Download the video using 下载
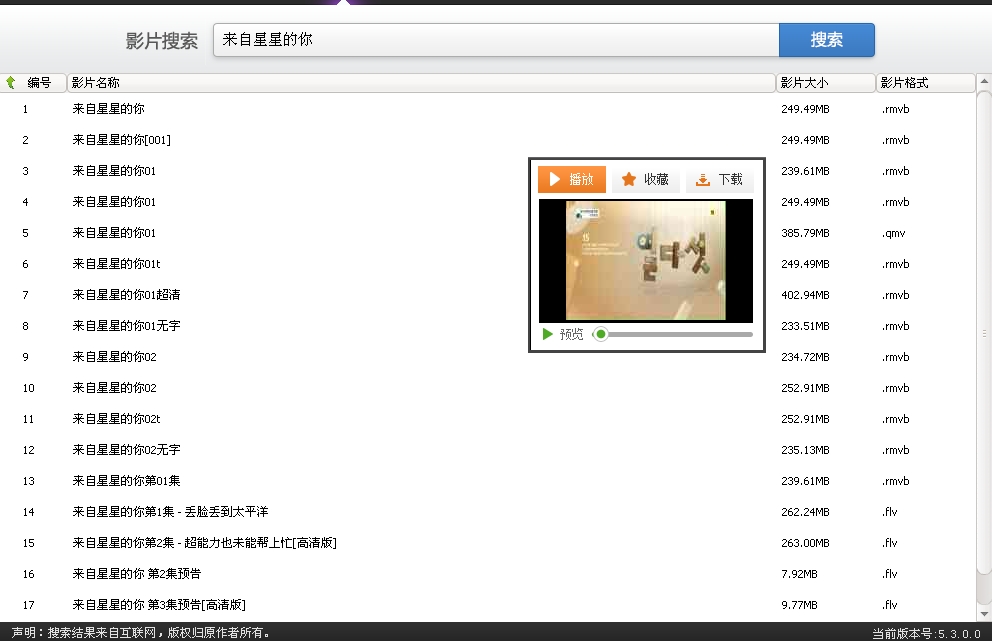This screenshot has height=641, width=992. tap(718, 180)
